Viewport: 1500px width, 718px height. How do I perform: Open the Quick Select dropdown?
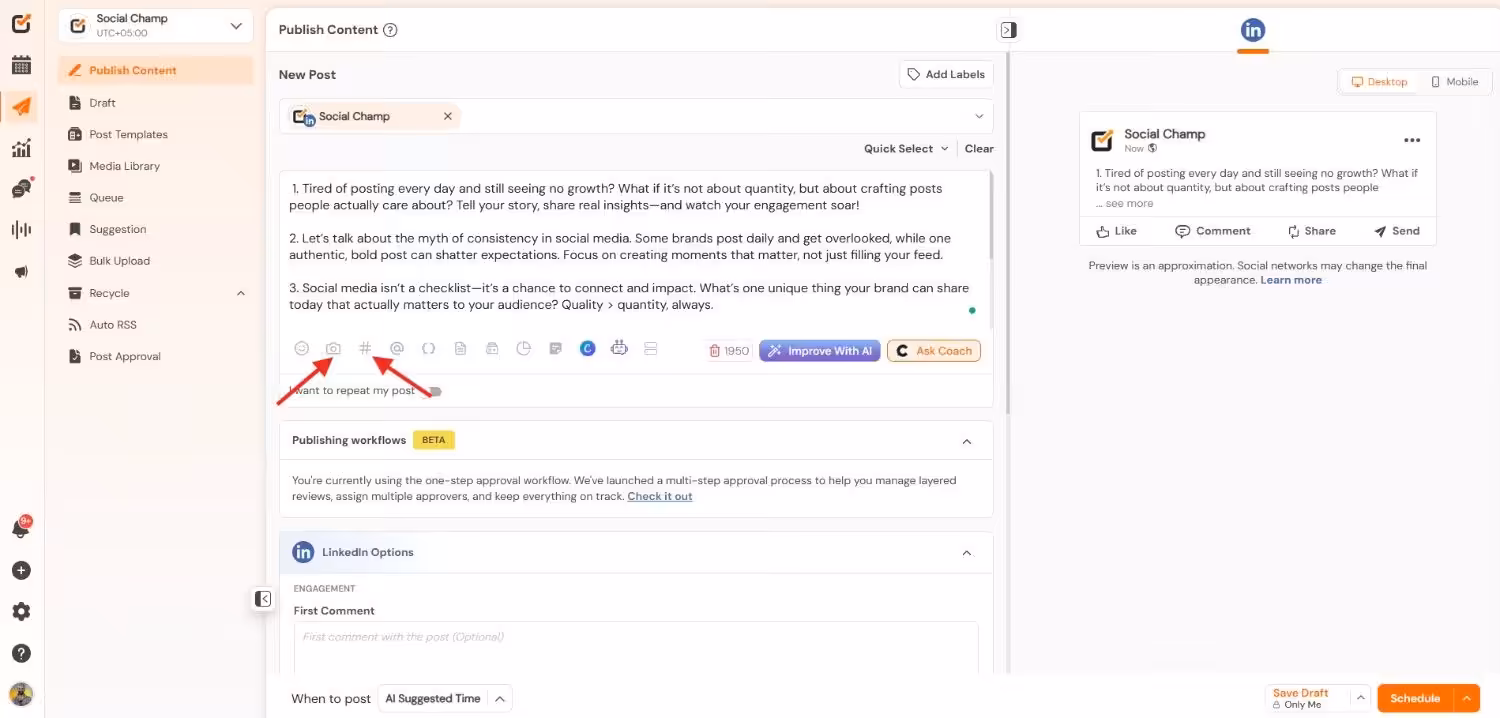point(906,149)
